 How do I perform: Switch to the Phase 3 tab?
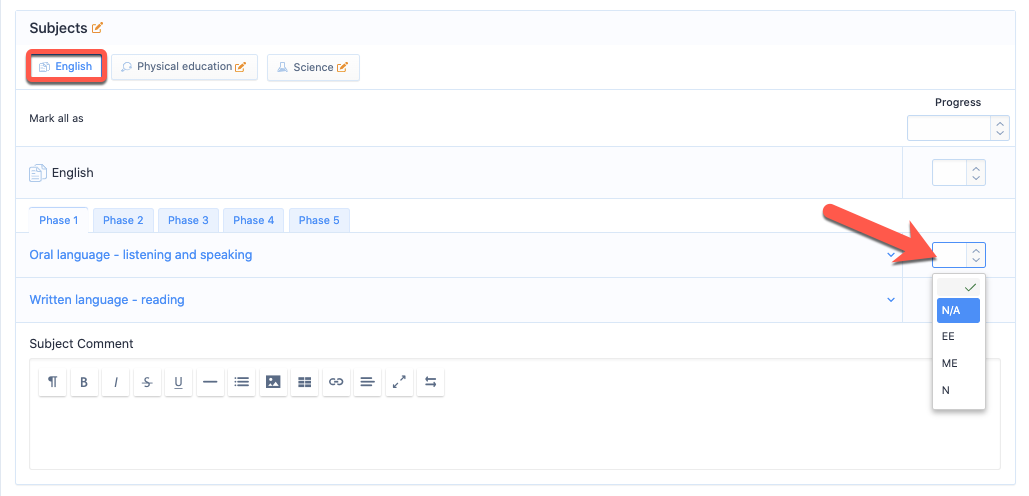point(188,220)
